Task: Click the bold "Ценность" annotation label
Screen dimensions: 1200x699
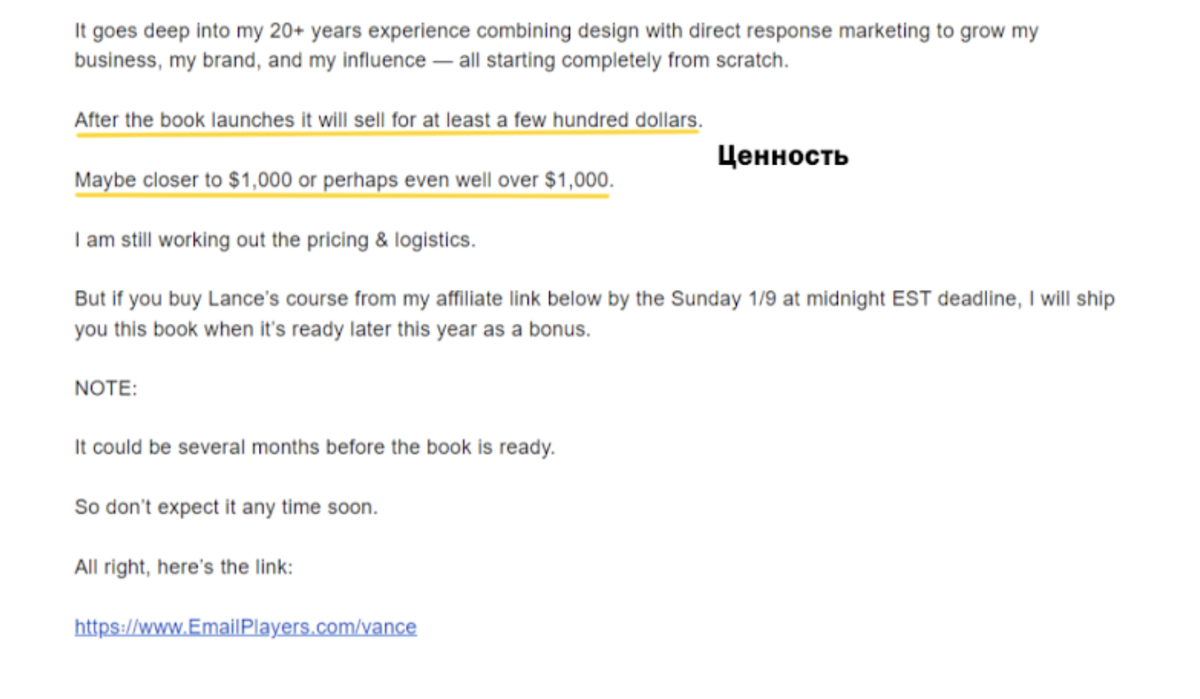Action: (783, 156)
